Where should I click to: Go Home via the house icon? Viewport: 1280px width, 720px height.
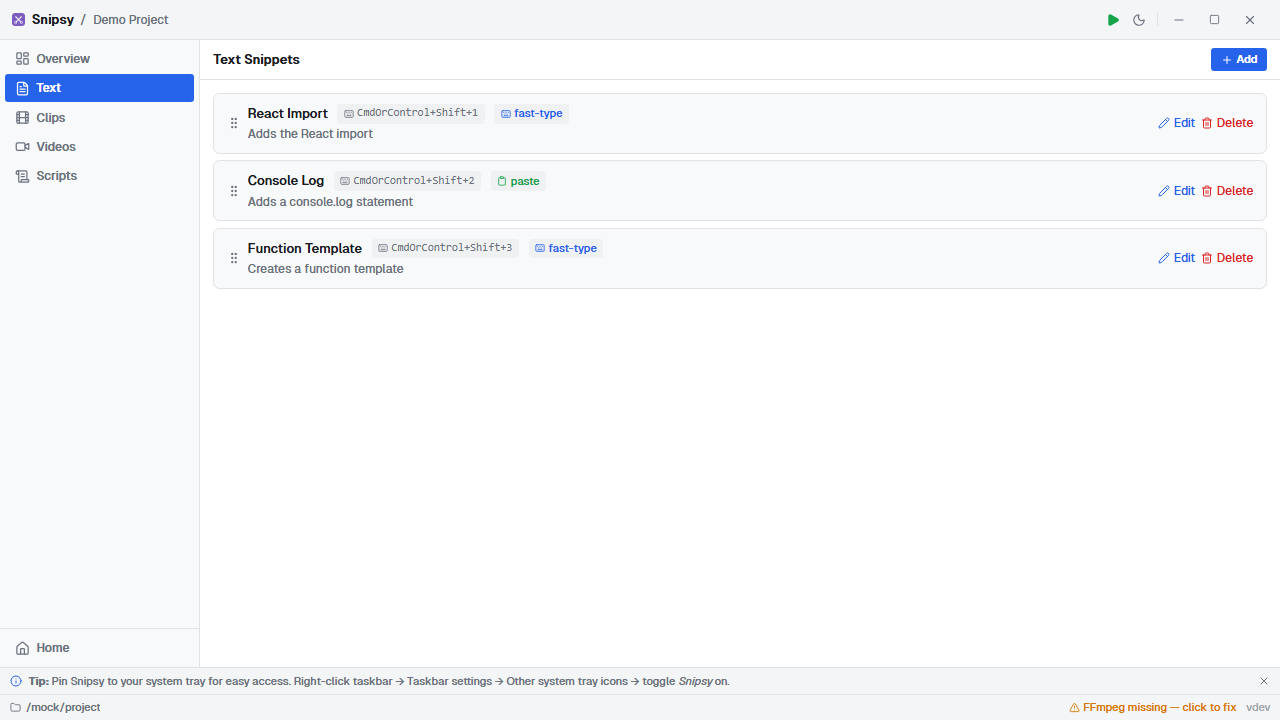22,648
